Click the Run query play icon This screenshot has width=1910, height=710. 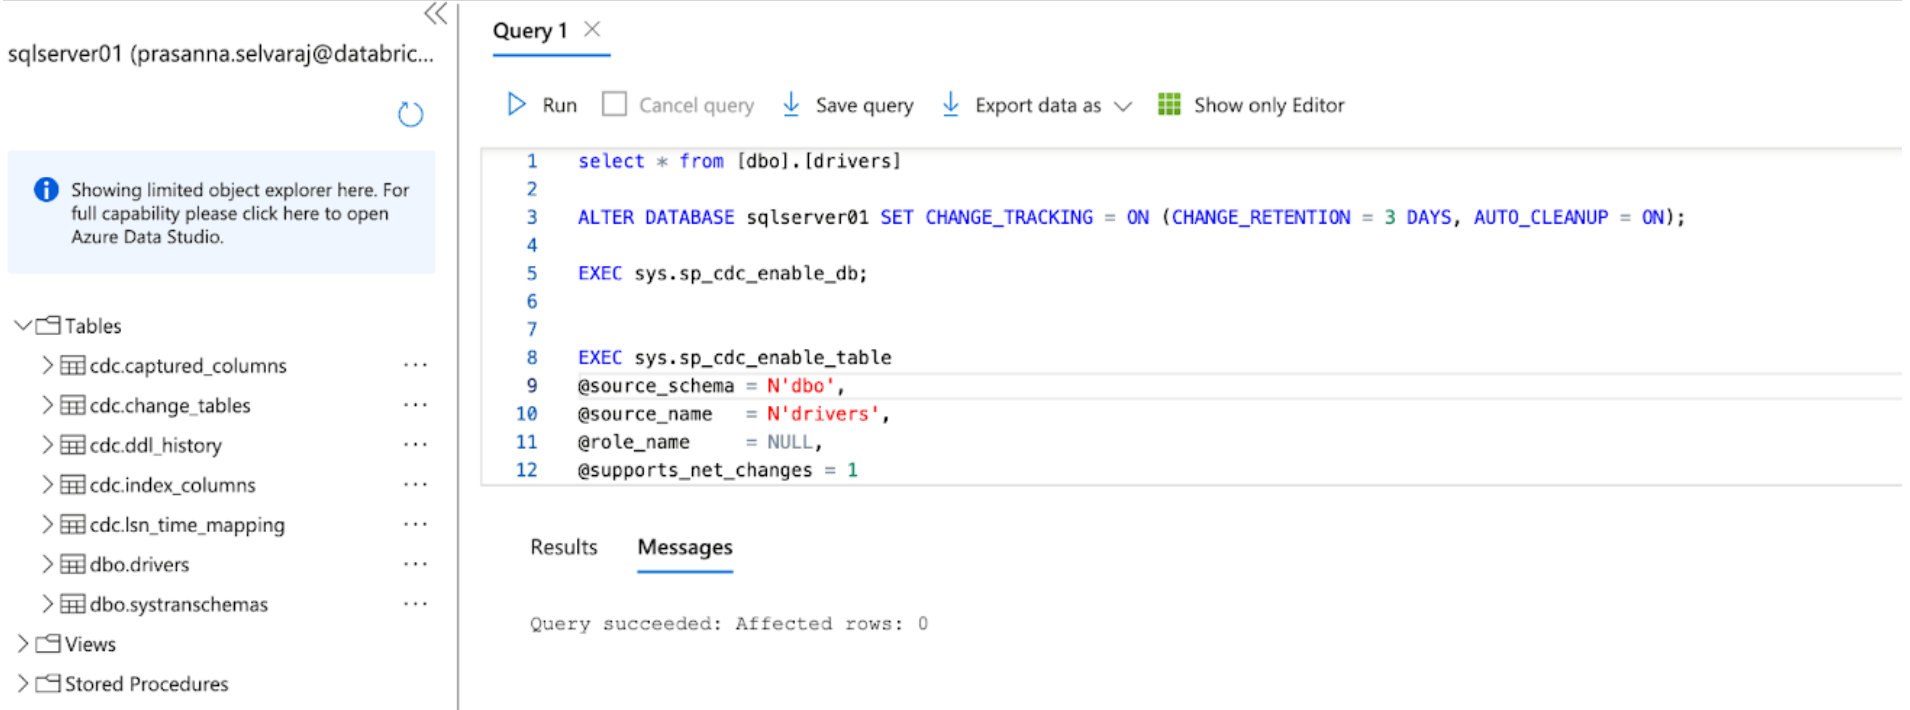516,105
